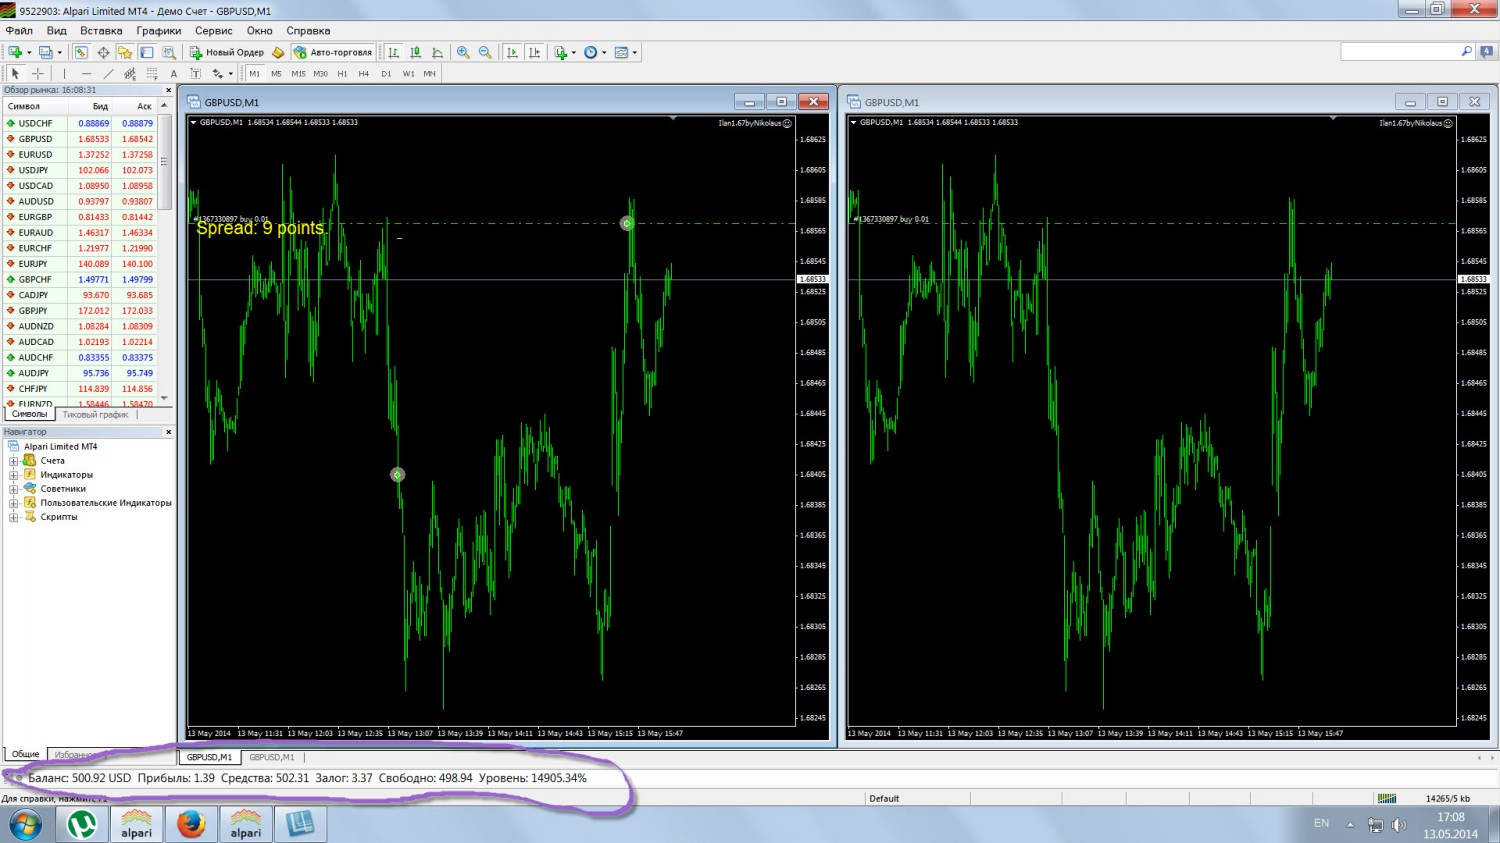The width and height of the screenshot is (1500, 843).
Task: Switch to line chart icon
Action: pos(438,52)
